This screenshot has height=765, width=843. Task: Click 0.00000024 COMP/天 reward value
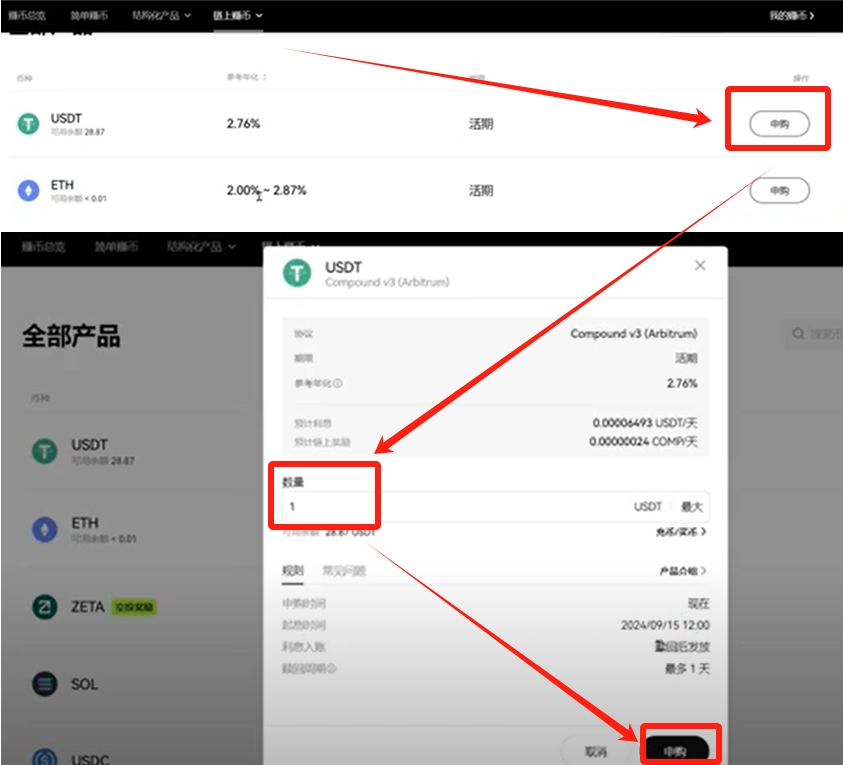(x=643, y=441)
